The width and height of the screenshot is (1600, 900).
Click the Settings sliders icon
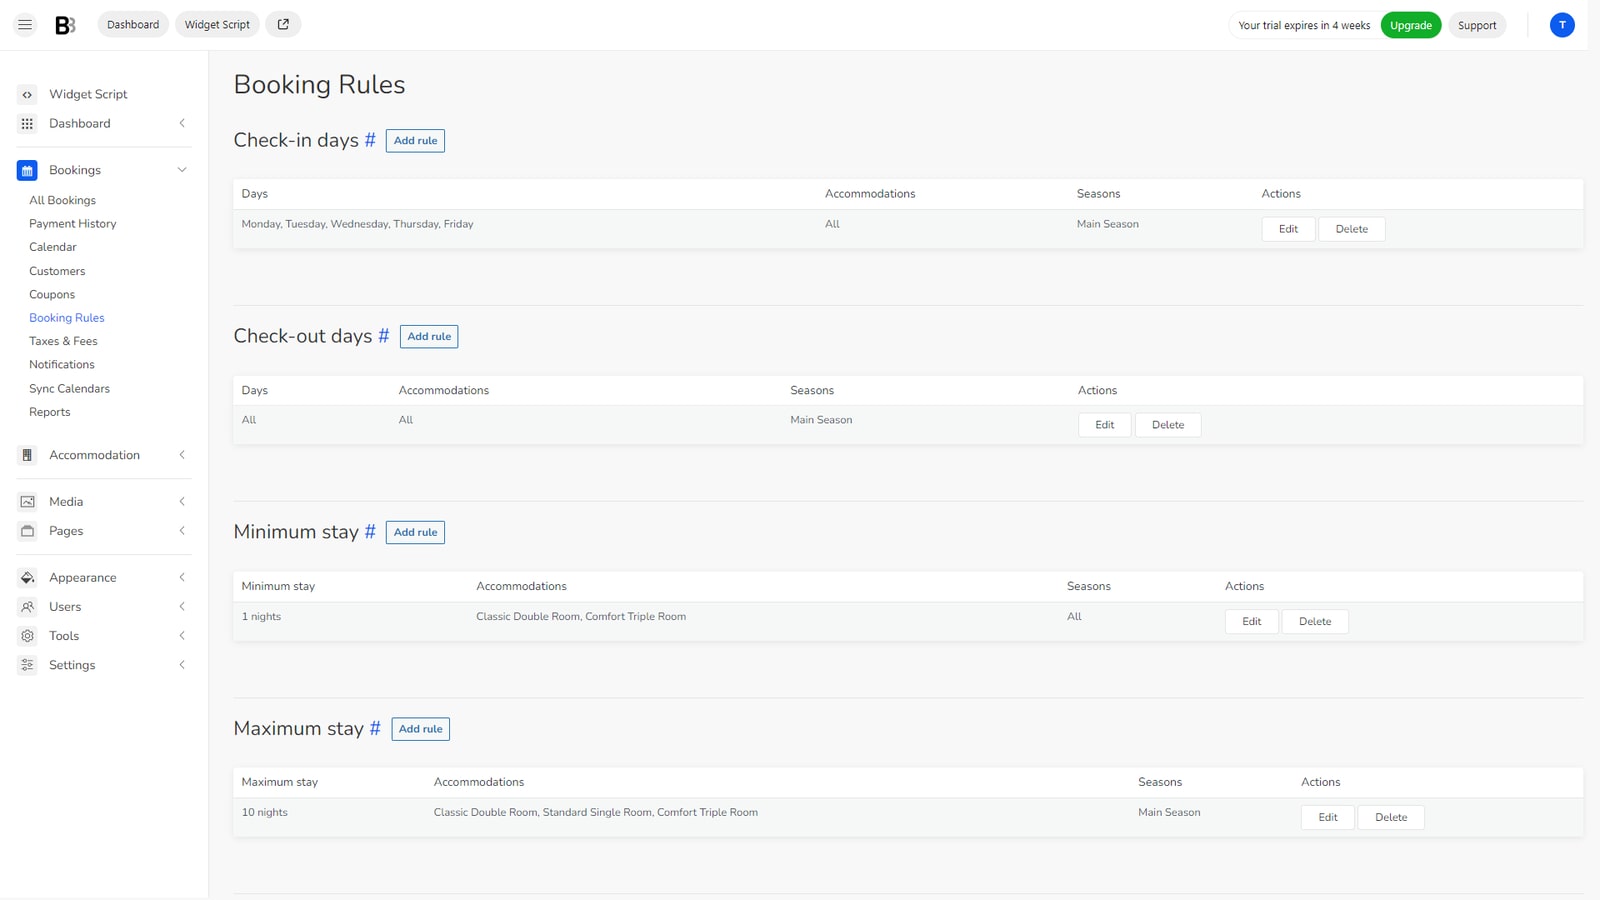(26, 664)
